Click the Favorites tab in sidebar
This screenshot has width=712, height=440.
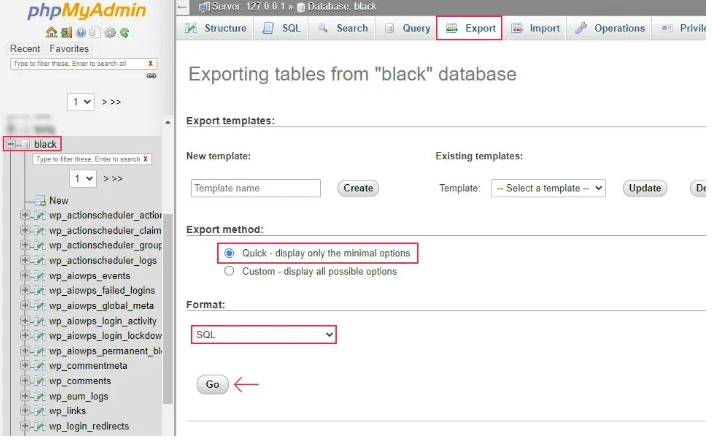click(x=69, y=48)
